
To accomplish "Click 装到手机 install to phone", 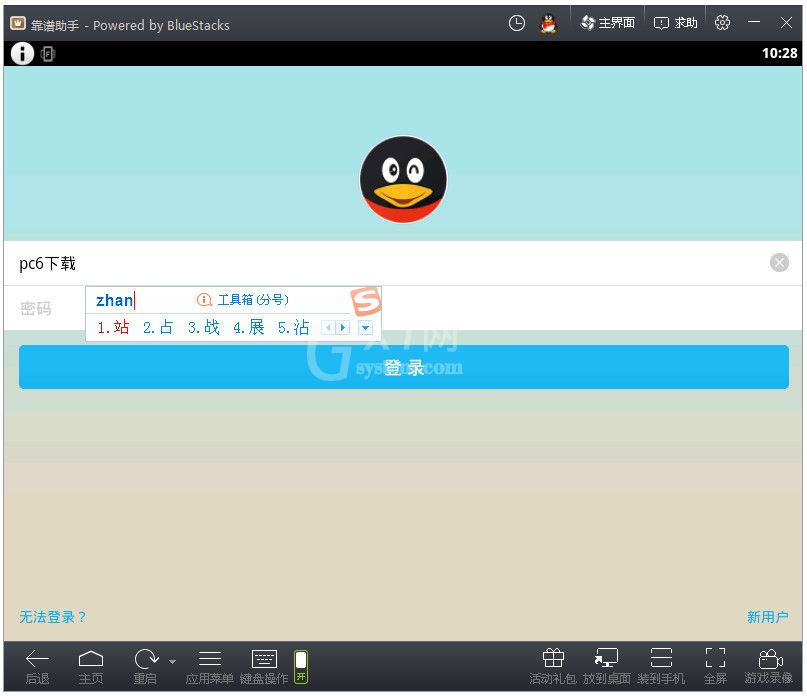I will [x=661, y=667].
